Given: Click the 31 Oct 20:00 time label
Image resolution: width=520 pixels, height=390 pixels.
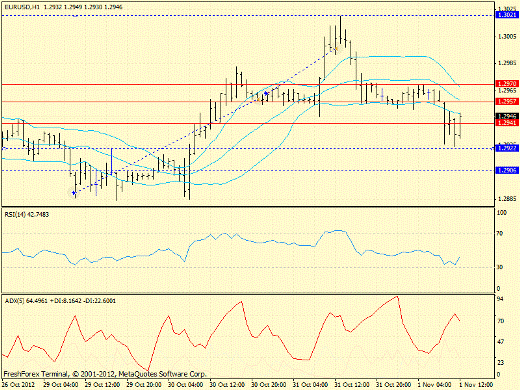Looking at the screenshot, I should click(394, 385).
